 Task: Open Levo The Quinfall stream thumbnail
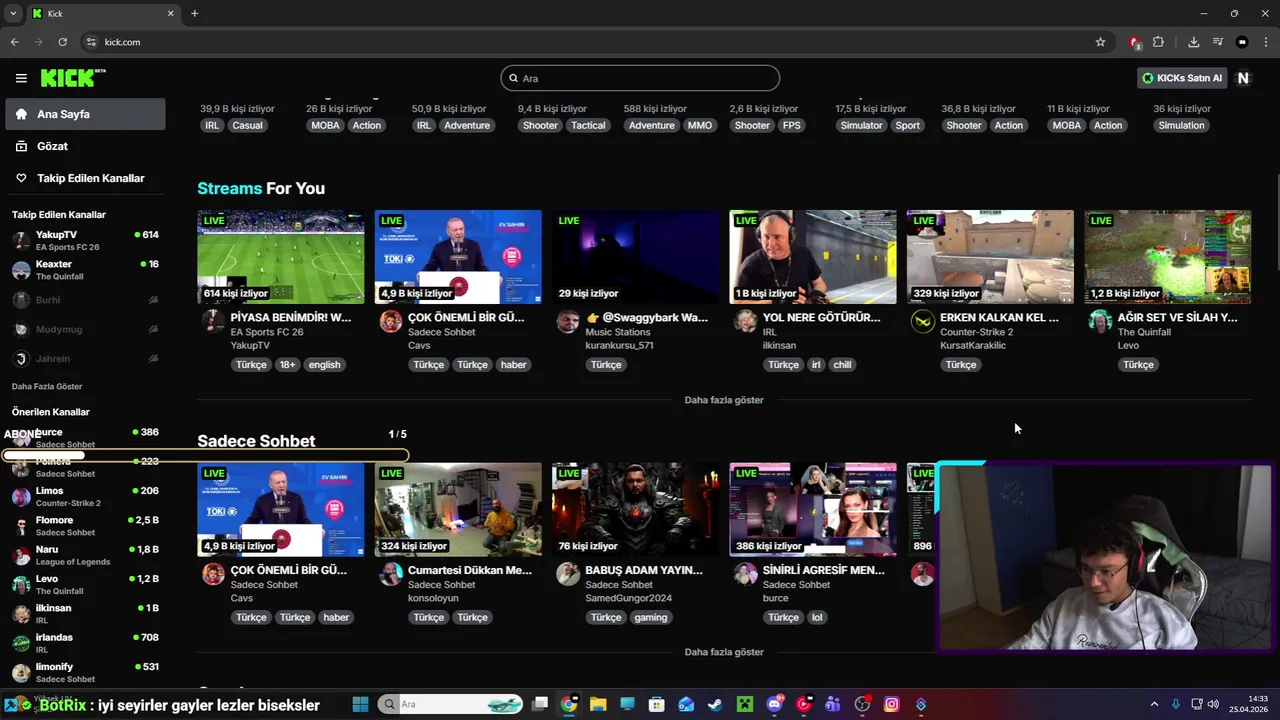tap(1168, 257)
